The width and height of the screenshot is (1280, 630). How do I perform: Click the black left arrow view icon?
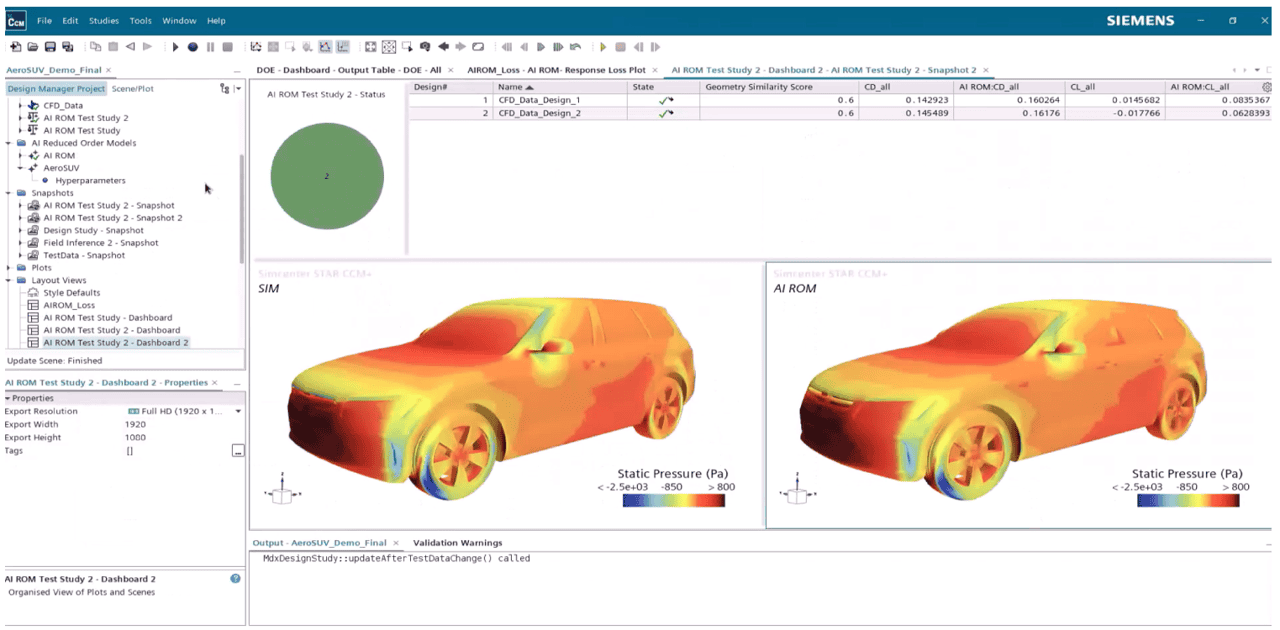443,46
